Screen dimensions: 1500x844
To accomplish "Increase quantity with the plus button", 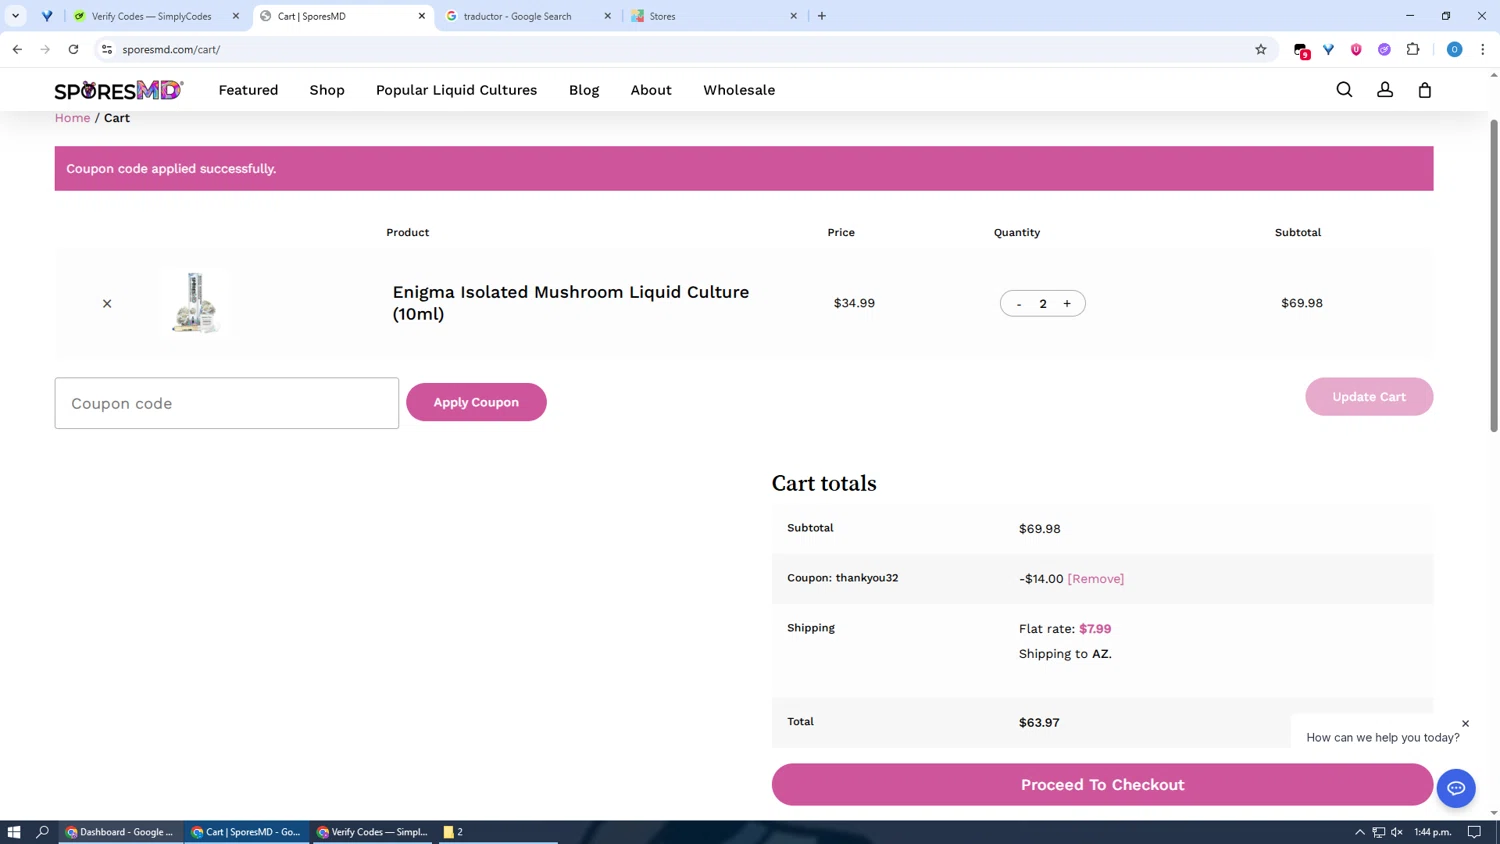I will (x=1067, y=304).
